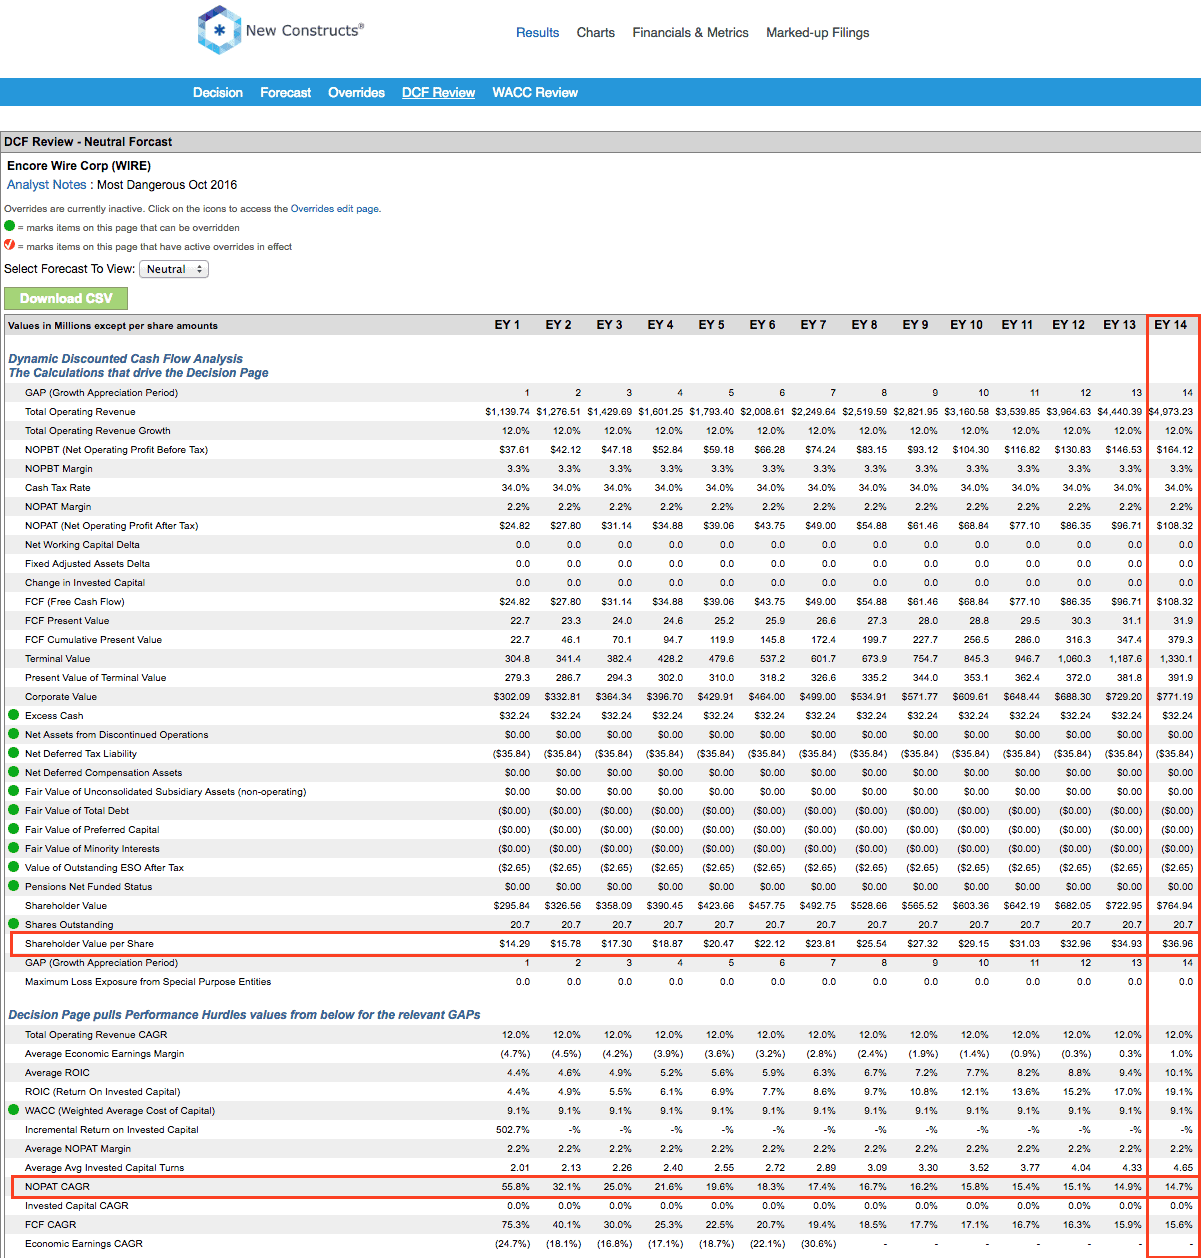Open Financials & Metrics in the top navigation
The height and width of the screenshot is (1258, 1201).
click(690, 33)
